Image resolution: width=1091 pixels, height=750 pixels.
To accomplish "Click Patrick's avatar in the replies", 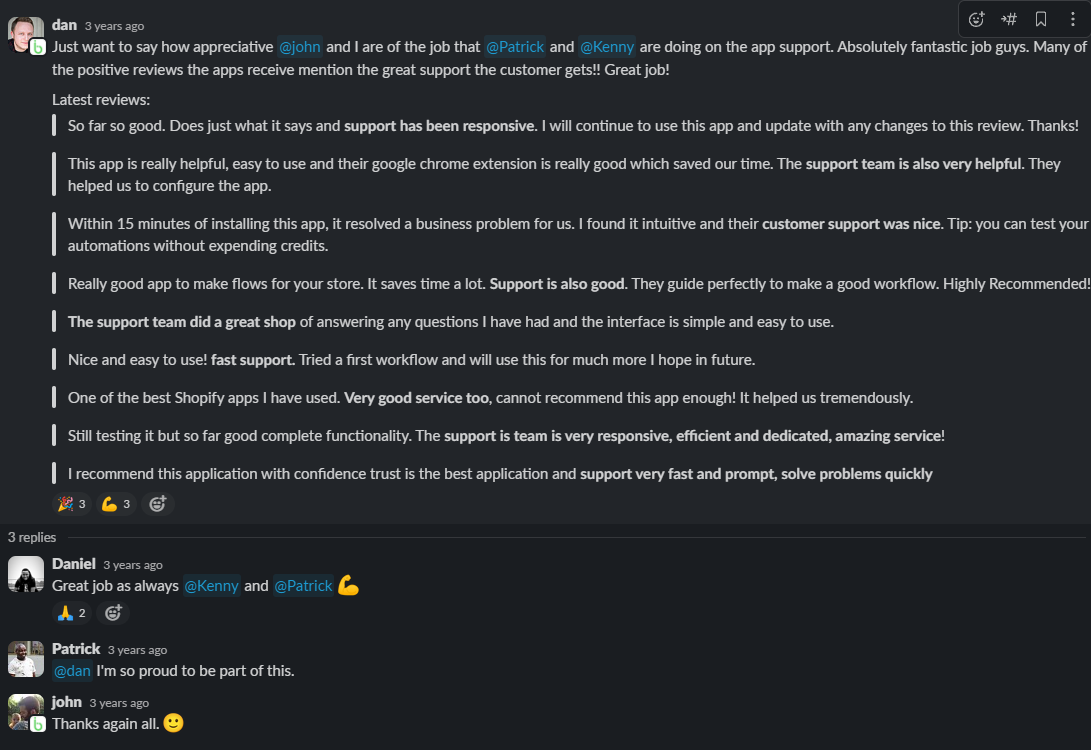I will pyautogui.click(x=26, y=659).
